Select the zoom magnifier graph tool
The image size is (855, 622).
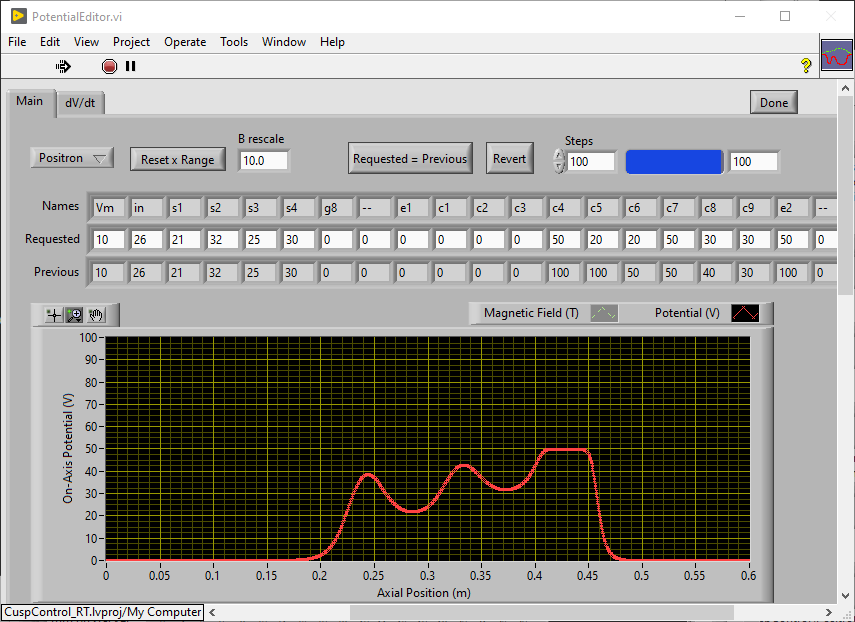coord(74,314)
